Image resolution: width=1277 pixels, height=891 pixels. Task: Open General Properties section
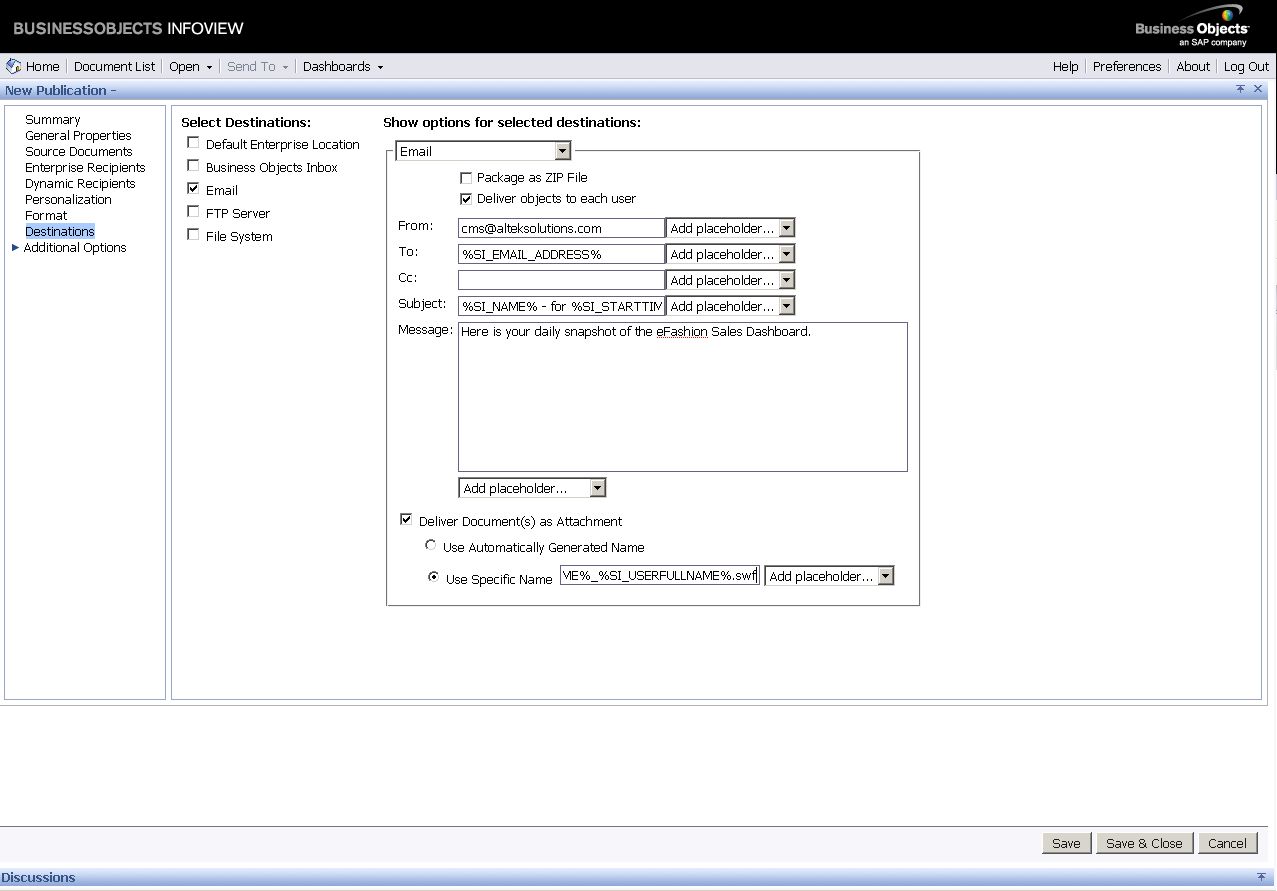pyautogui.click(x=78, y=135)
